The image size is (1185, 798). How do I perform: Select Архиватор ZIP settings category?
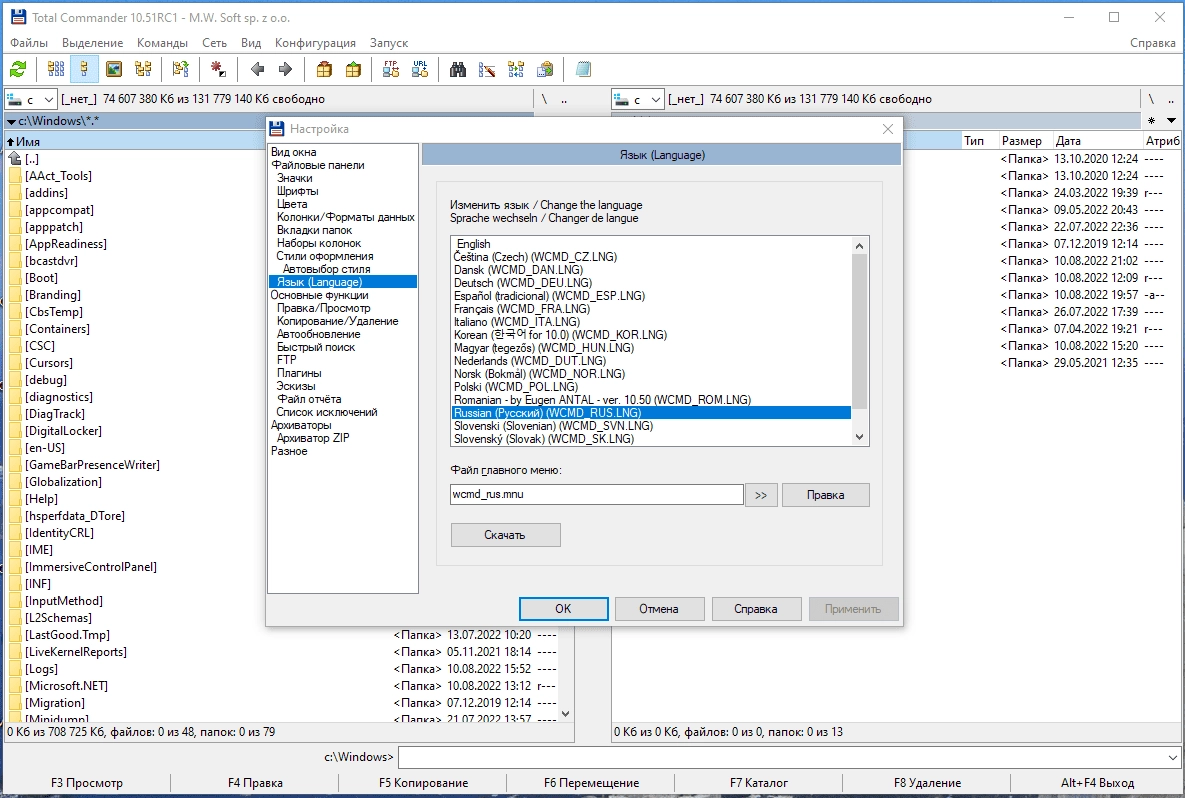pos(313,438)
